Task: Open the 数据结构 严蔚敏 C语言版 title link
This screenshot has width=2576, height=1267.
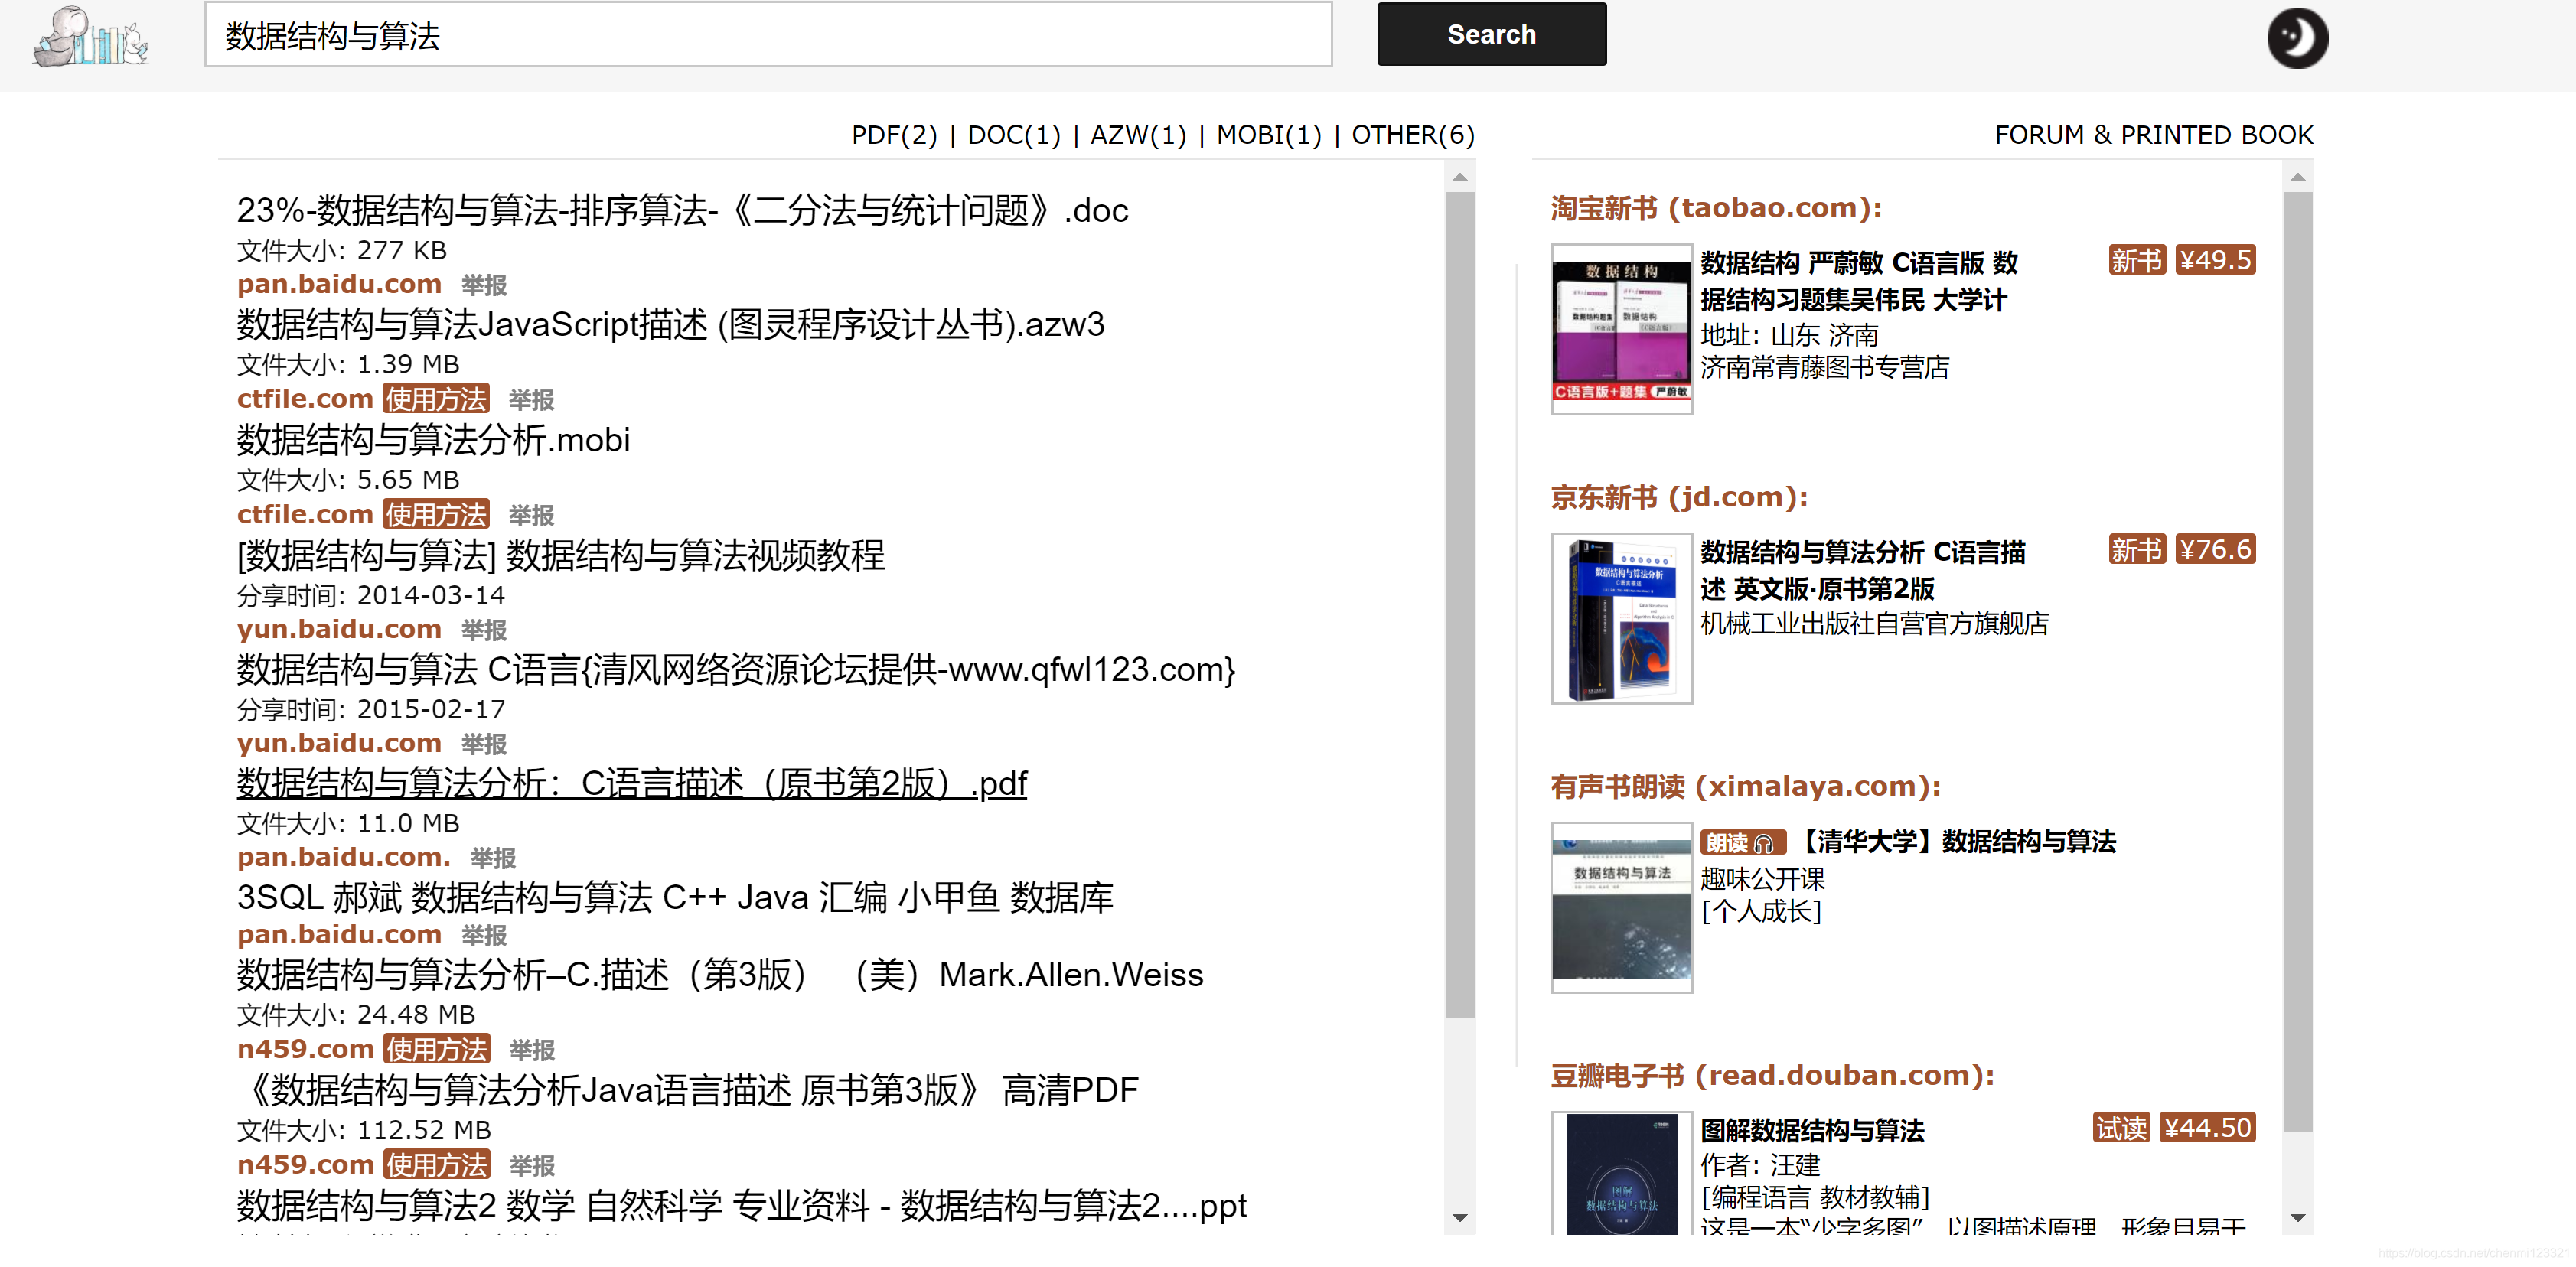Action: 1860,281
